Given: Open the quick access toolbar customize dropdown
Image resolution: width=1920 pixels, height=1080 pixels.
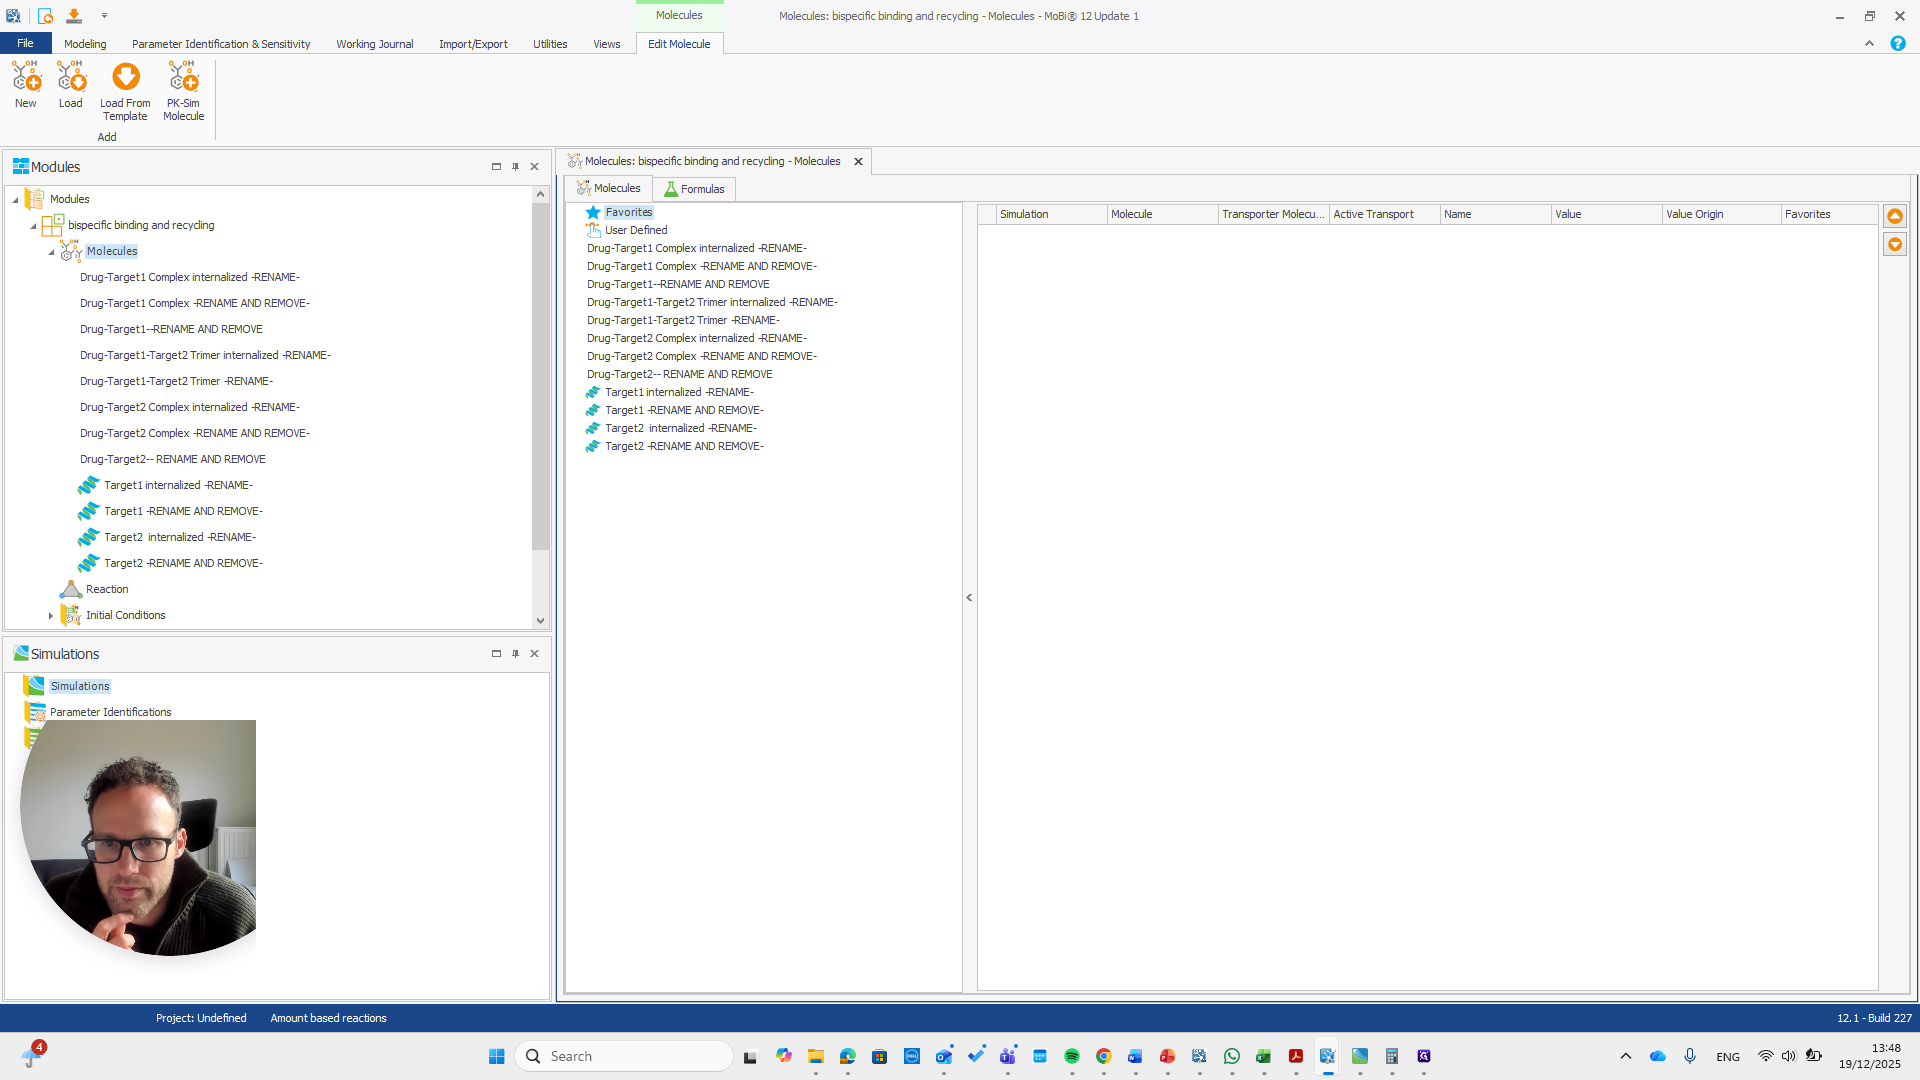Looking at the screenshot, I should 104,16.
